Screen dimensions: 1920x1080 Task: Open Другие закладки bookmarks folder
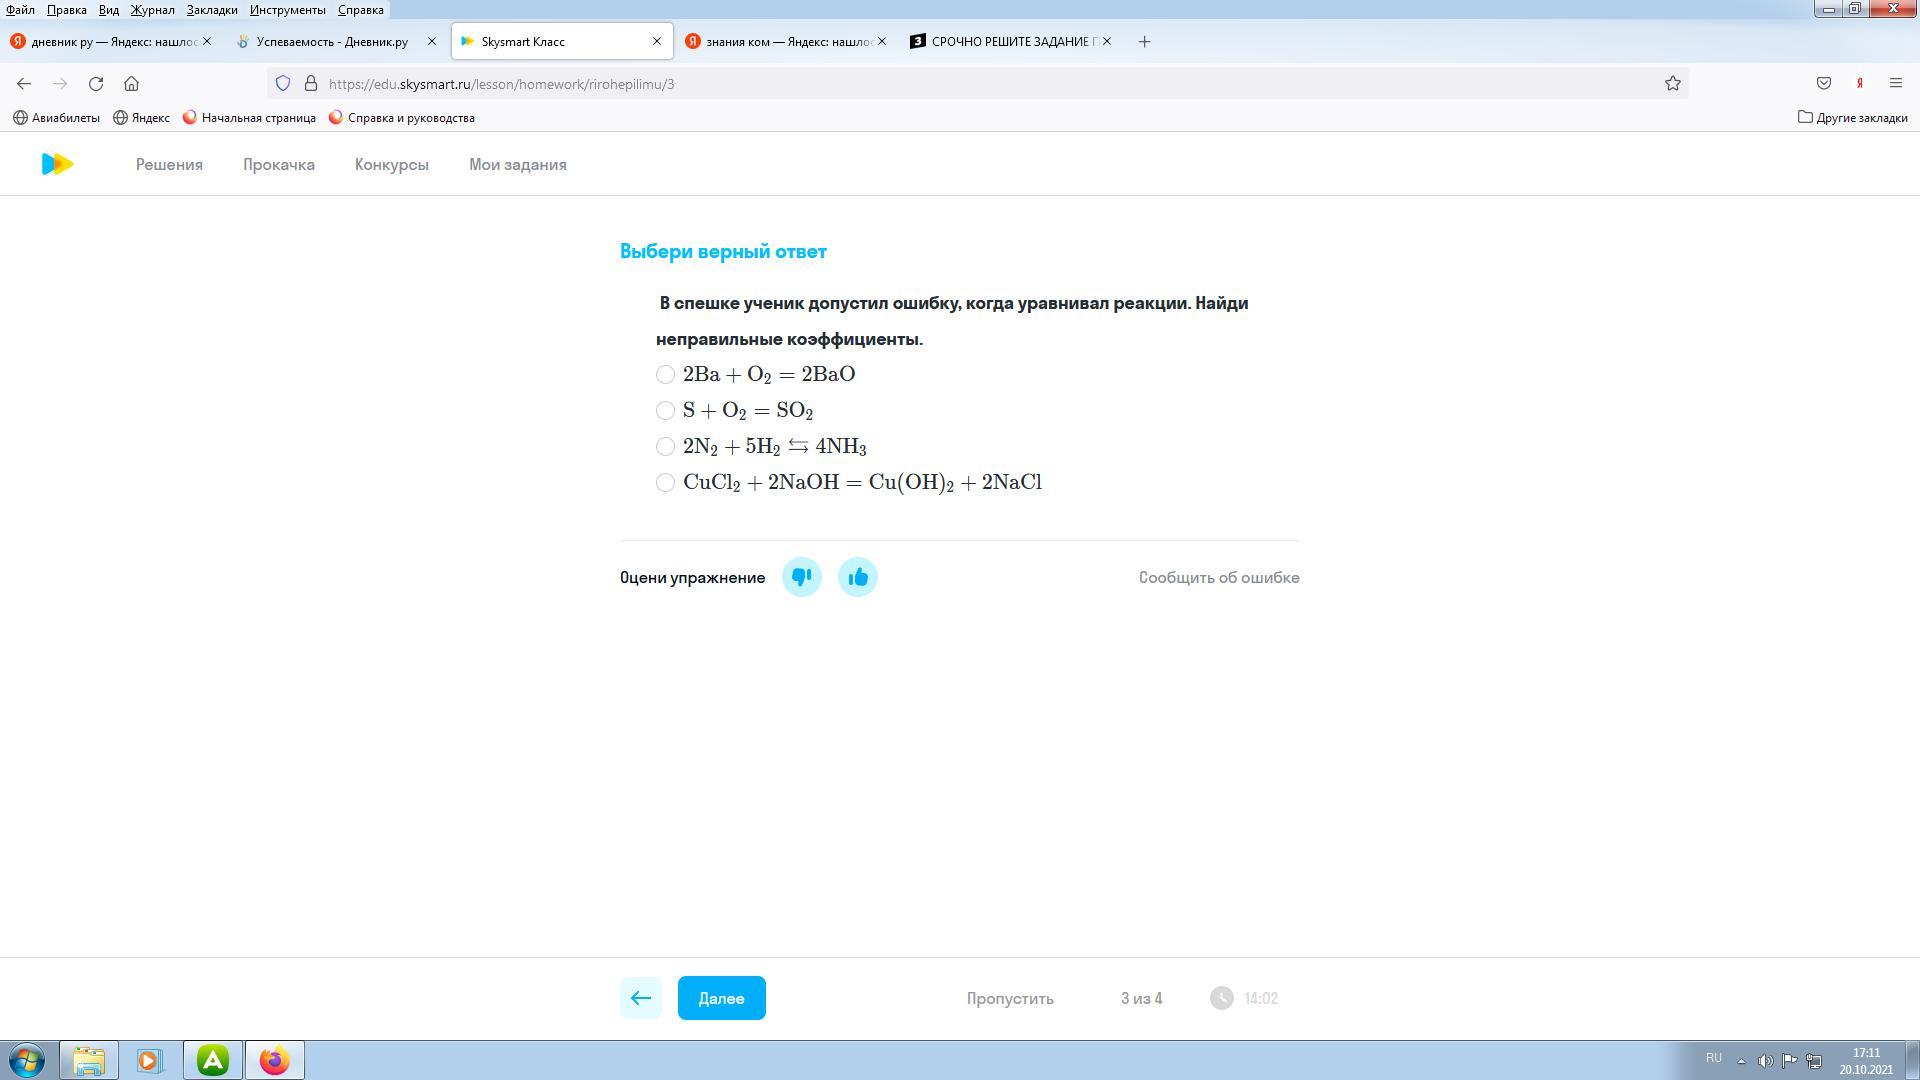coord(1852,117)
